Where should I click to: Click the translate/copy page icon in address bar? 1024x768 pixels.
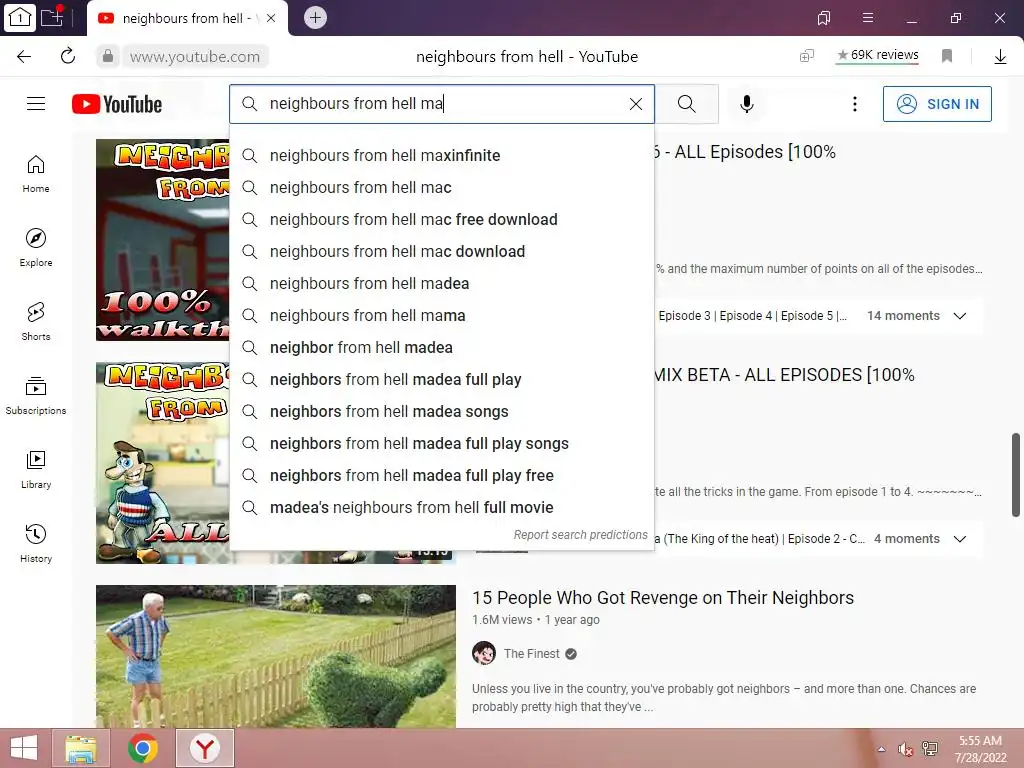tap(807, 56)
